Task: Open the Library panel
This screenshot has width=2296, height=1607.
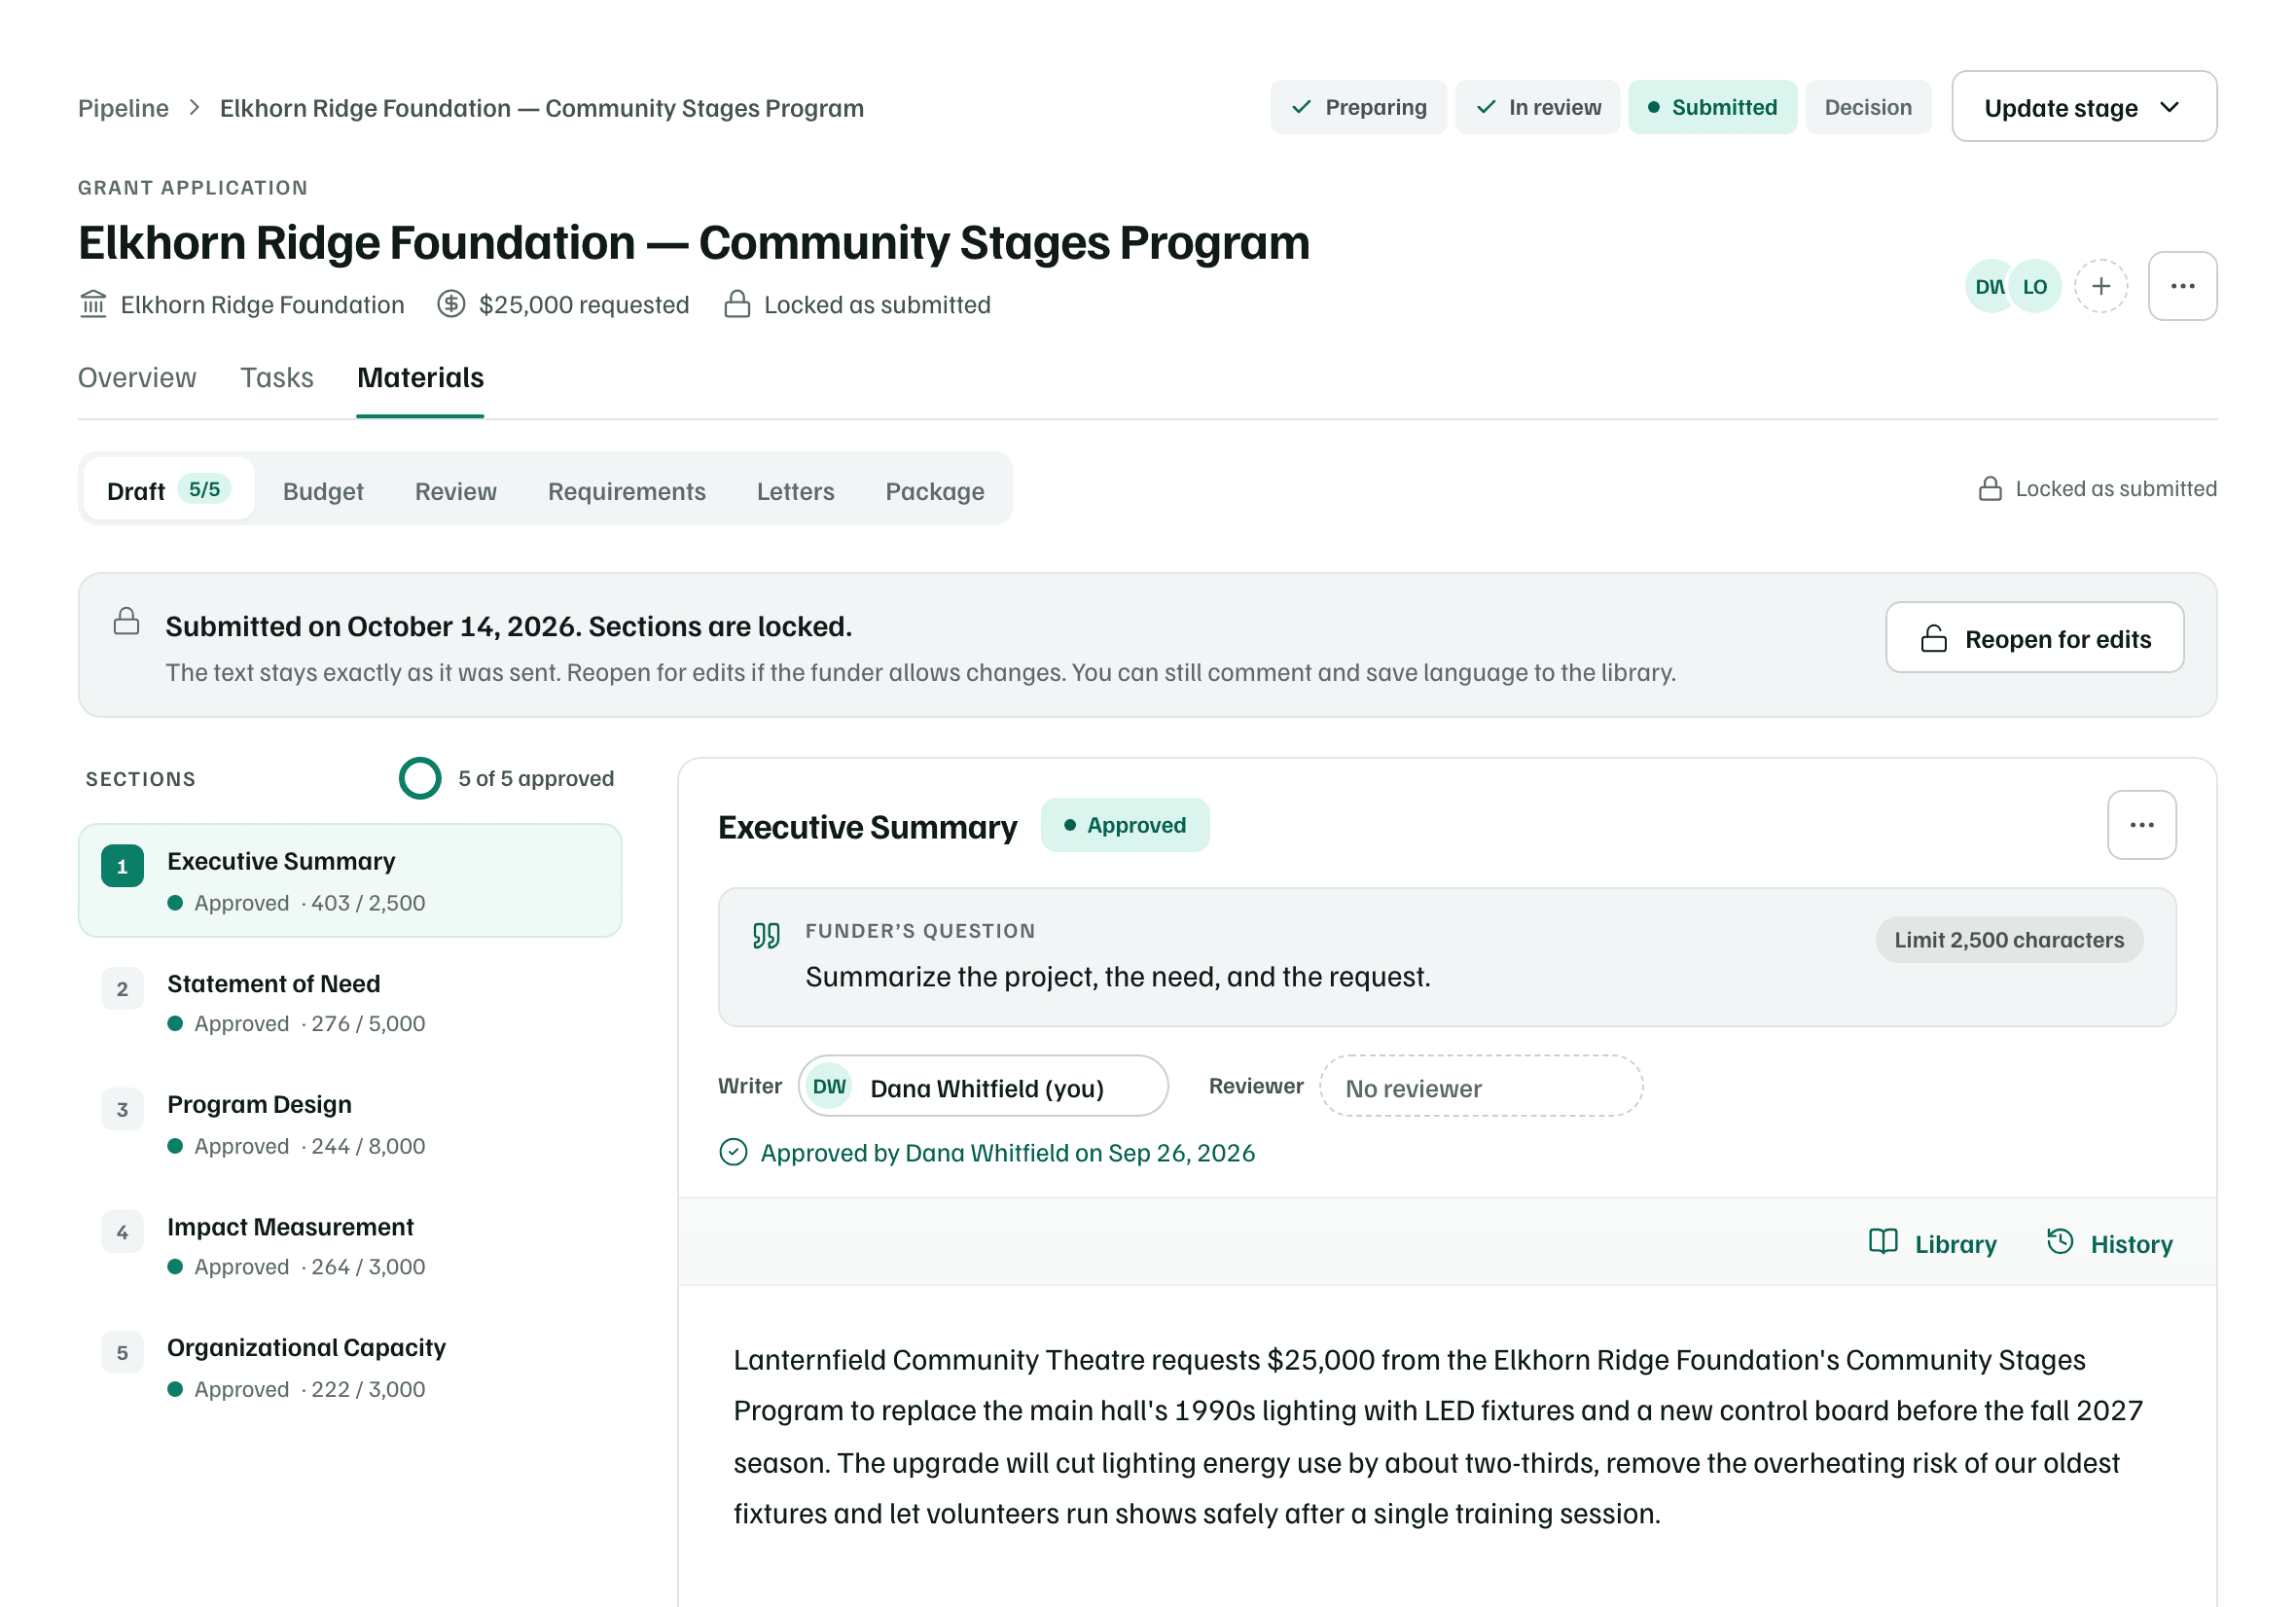Action: point(1932,1243)
